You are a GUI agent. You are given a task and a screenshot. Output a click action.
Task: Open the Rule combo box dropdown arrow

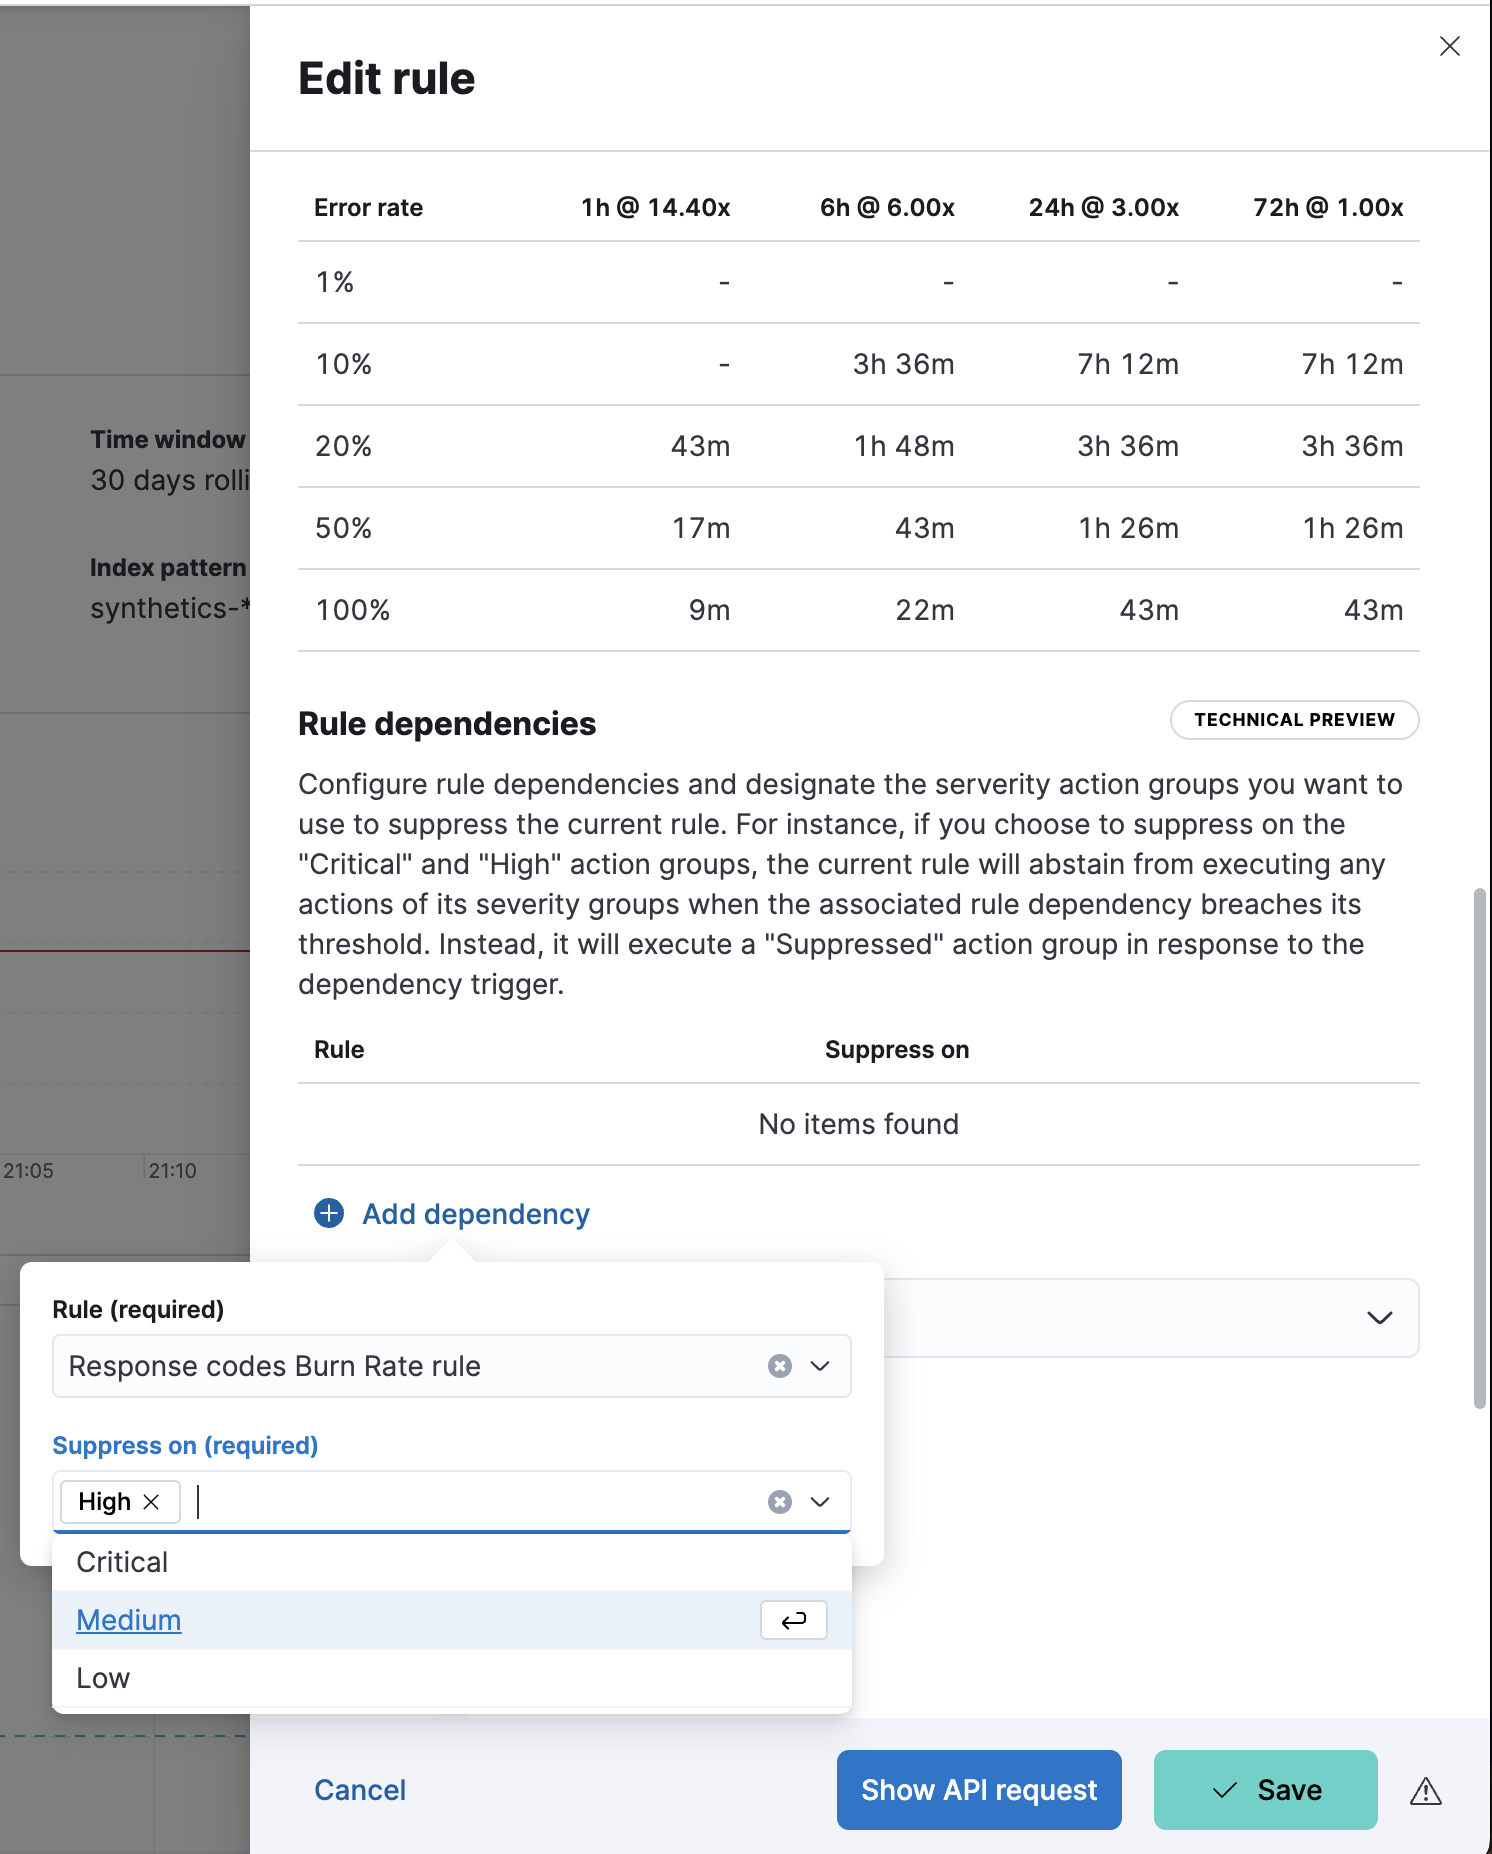820,1366
